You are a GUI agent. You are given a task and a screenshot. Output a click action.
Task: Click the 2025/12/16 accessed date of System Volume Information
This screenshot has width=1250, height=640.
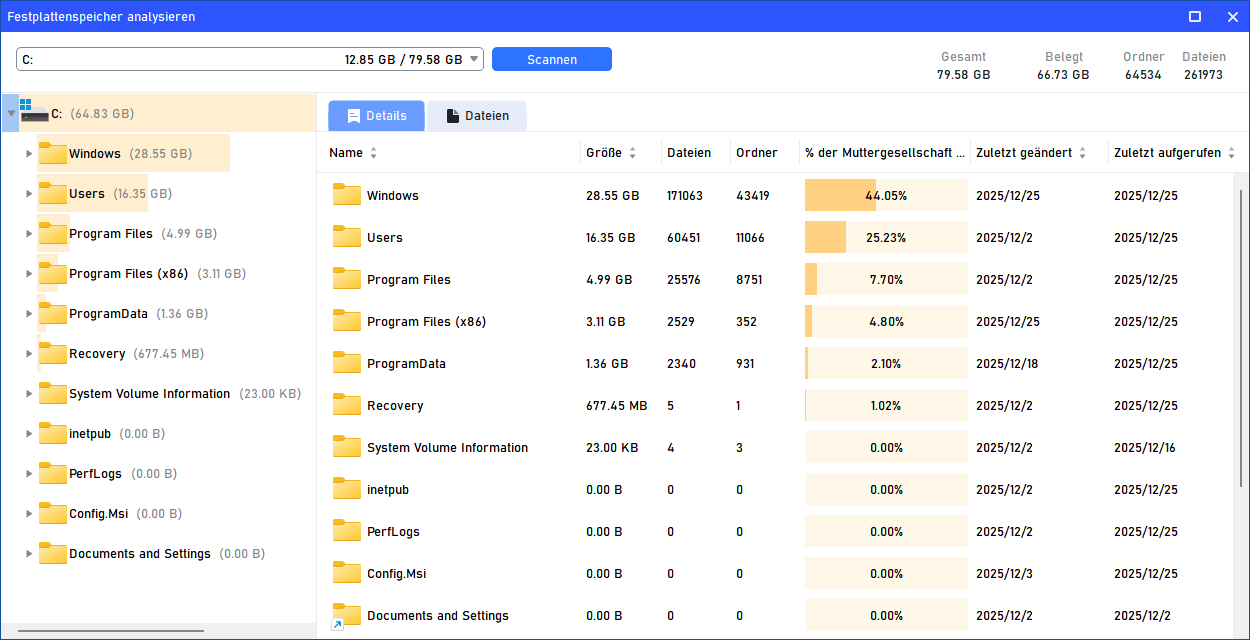(1145, 448)
